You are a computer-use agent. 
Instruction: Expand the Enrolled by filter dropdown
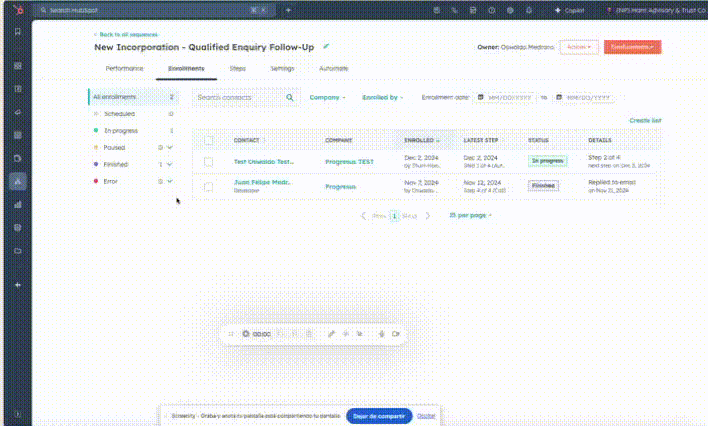[384, 98]
